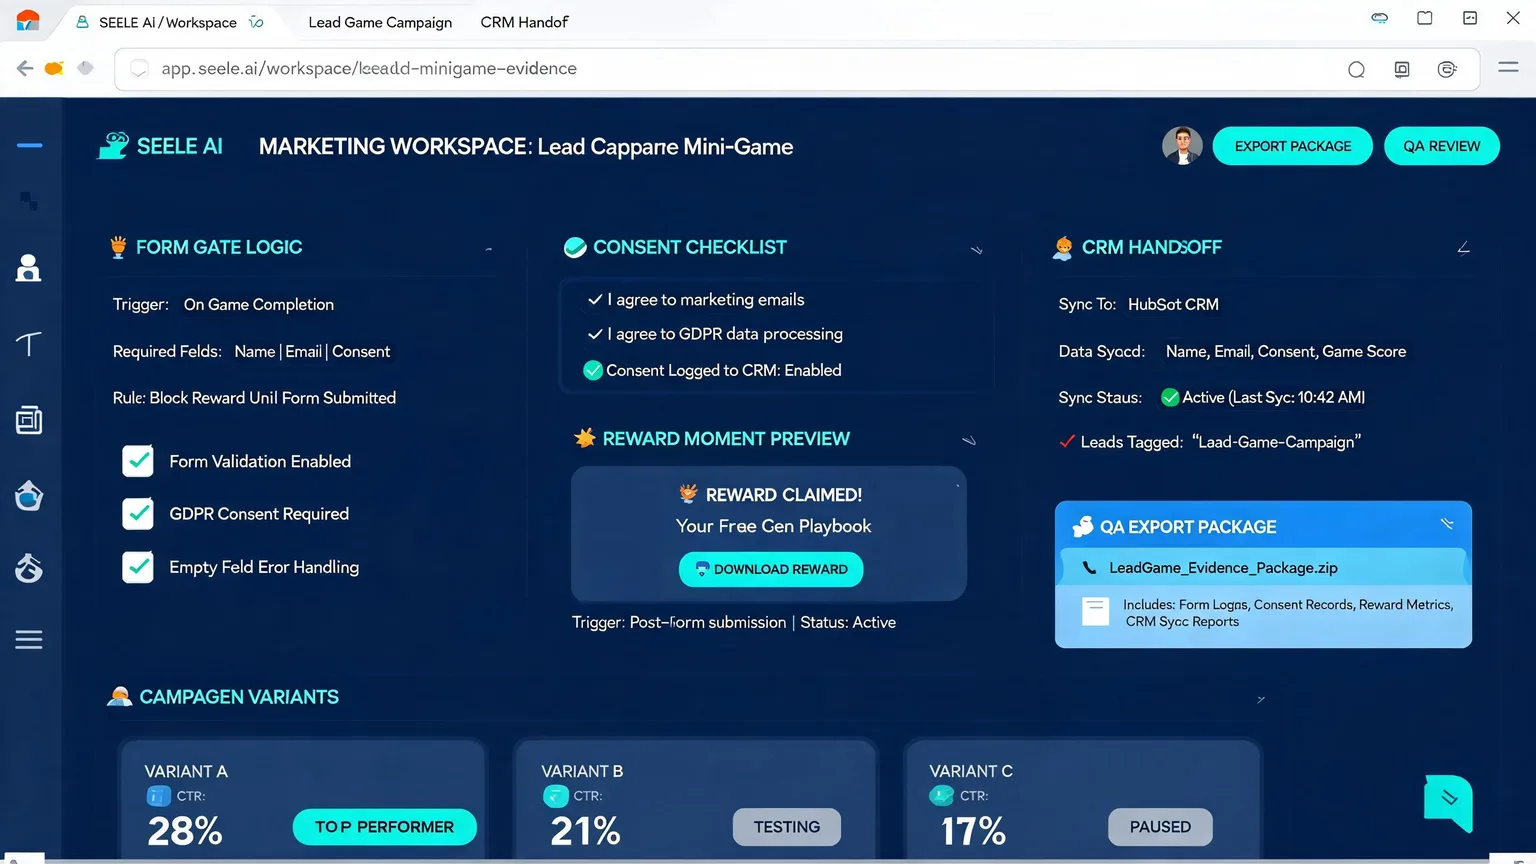This screenshot has width=1536, height=864.
Task: Switch to the CRM Handof tab
Action: [x=524, y=22]
